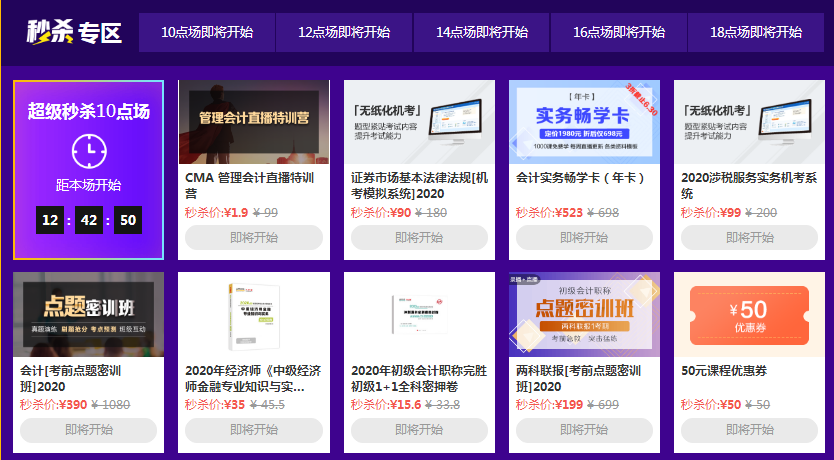Image resolution: width=834 pixels, height=460 pixels.
Task: Switch to the 12点场即将开始 tab
Action: [x=344, y=32]
